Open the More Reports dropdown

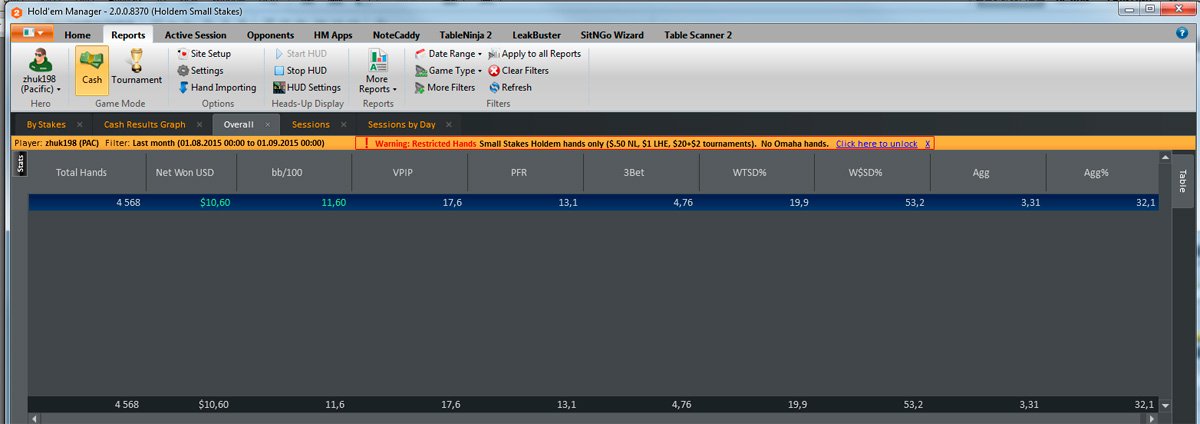378,71
